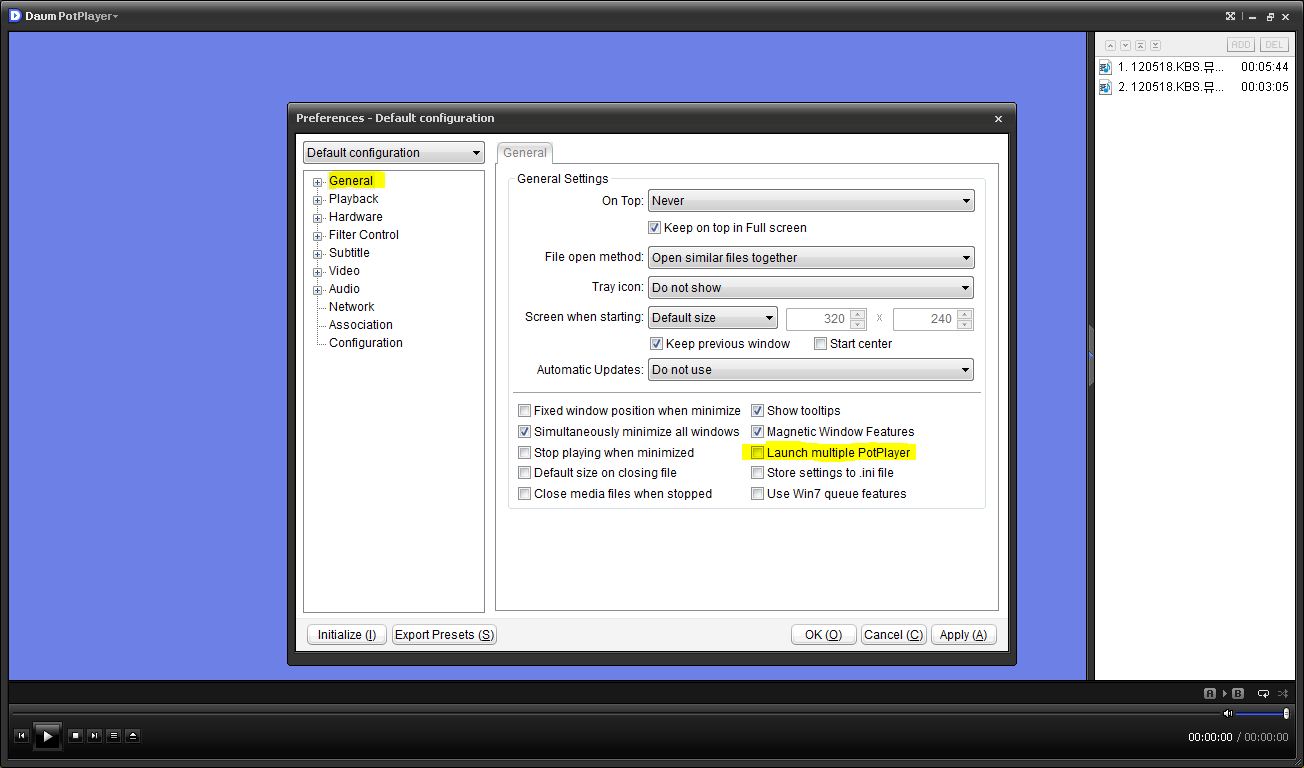Expand the Video tree node
The image size is (1304, 768).
pyautogui.click(x=318, y=272)
